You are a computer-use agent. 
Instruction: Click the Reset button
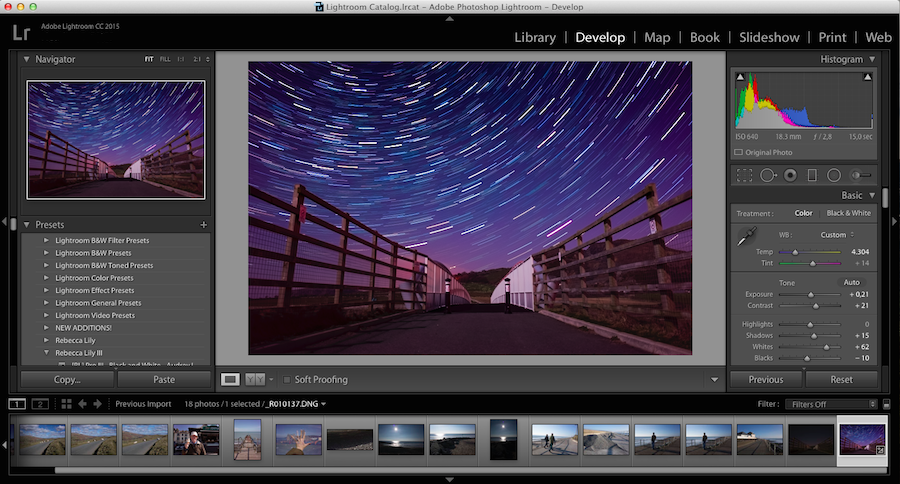pos(841,380)
